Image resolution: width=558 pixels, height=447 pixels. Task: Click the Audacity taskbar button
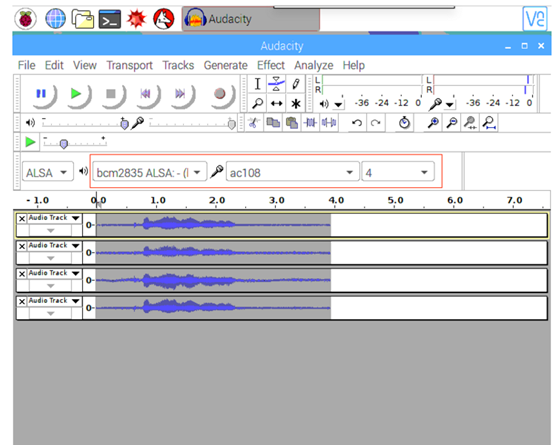[x=251, y=19]
